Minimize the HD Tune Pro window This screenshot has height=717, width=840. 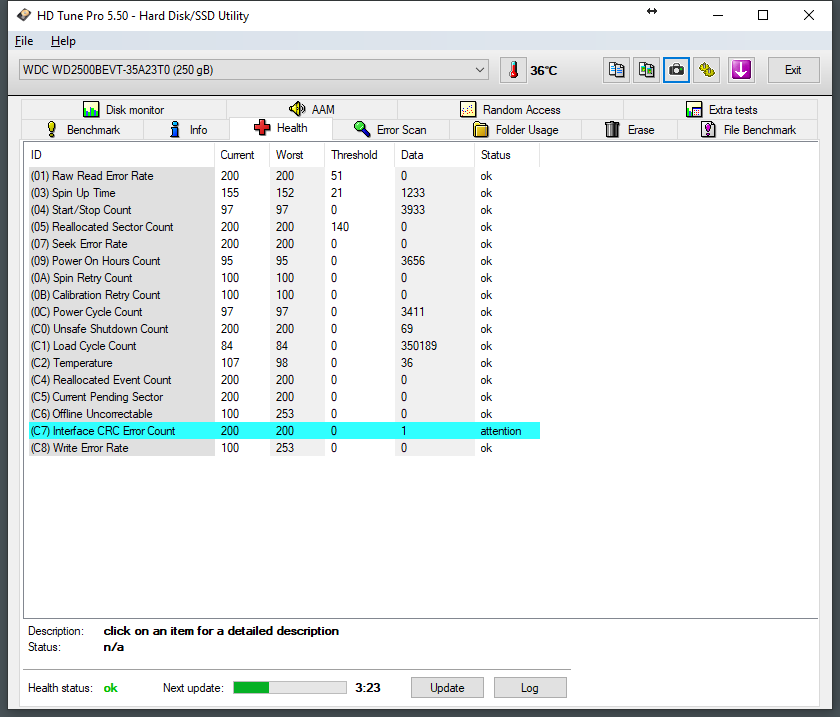click(x=718, y=15)
